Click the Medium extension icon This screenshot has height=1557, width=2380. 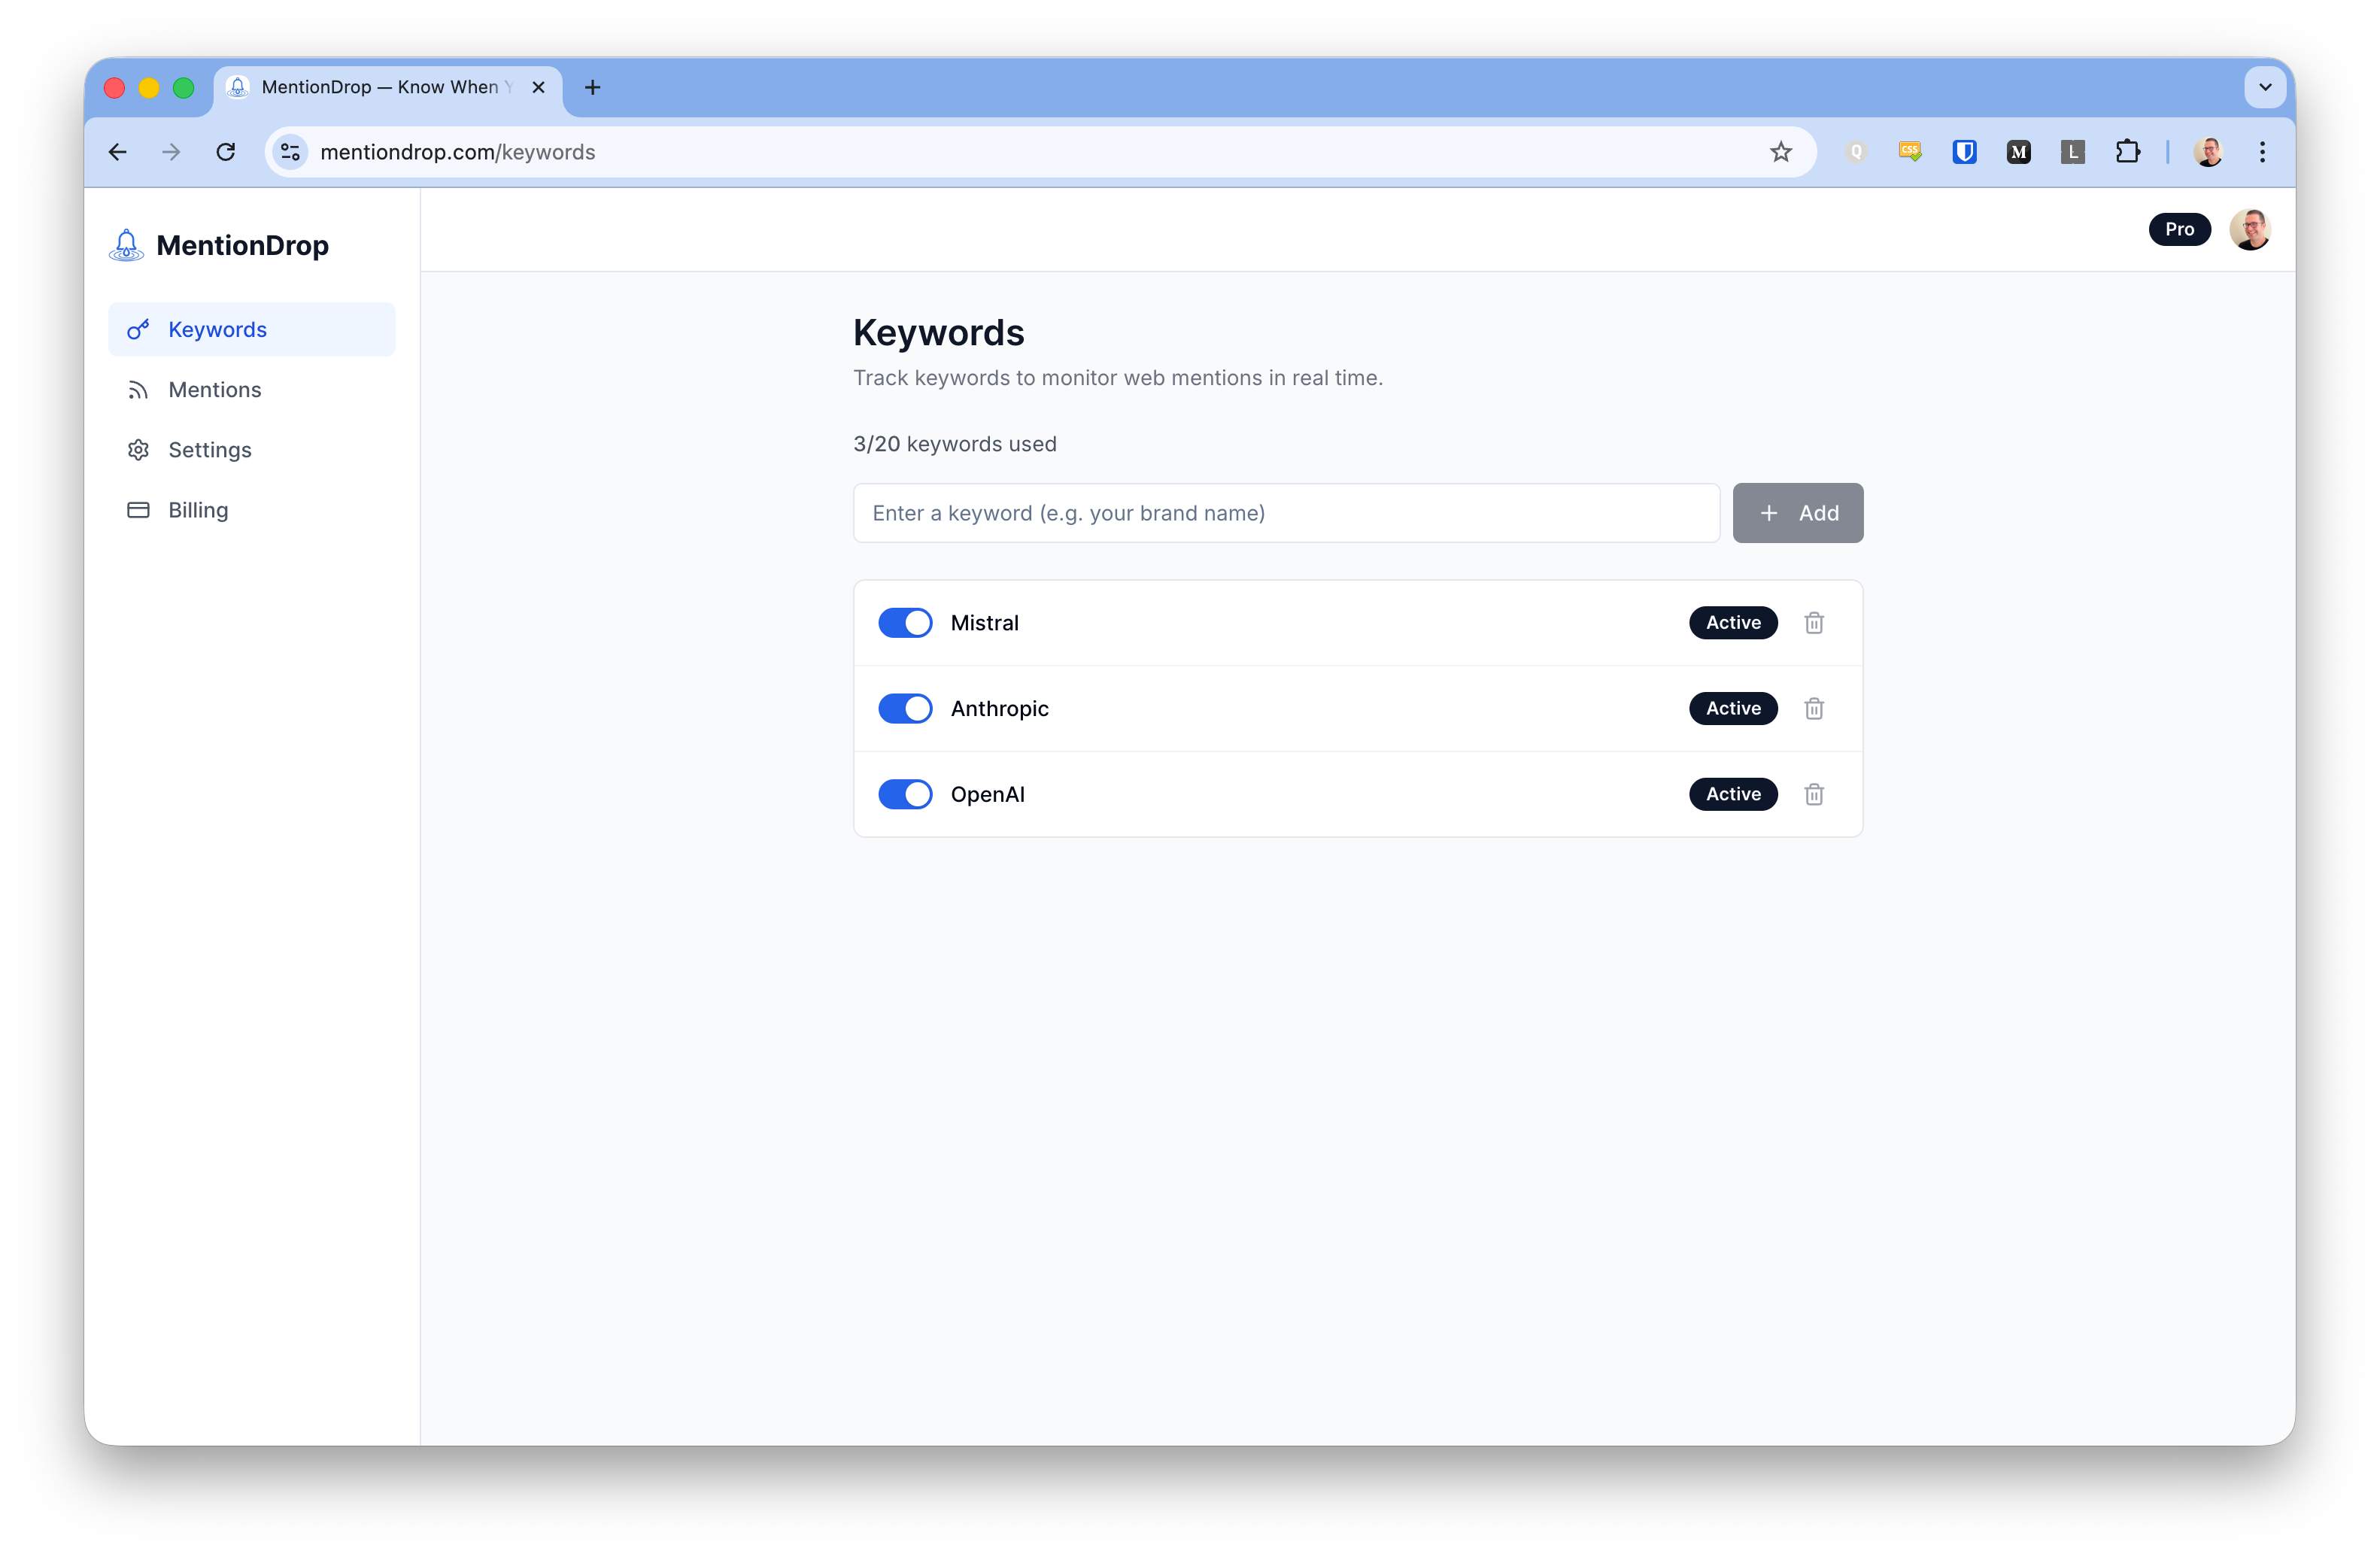pos(2018,151)
